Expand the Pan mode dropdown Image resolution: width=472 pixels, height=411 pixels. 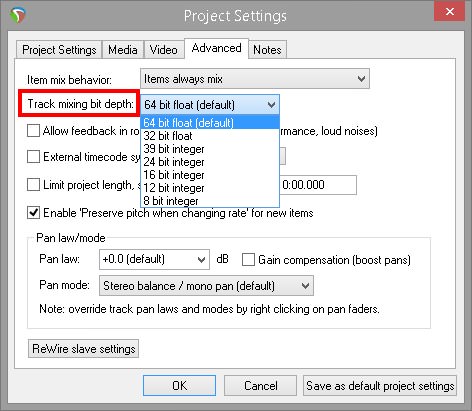206,286
